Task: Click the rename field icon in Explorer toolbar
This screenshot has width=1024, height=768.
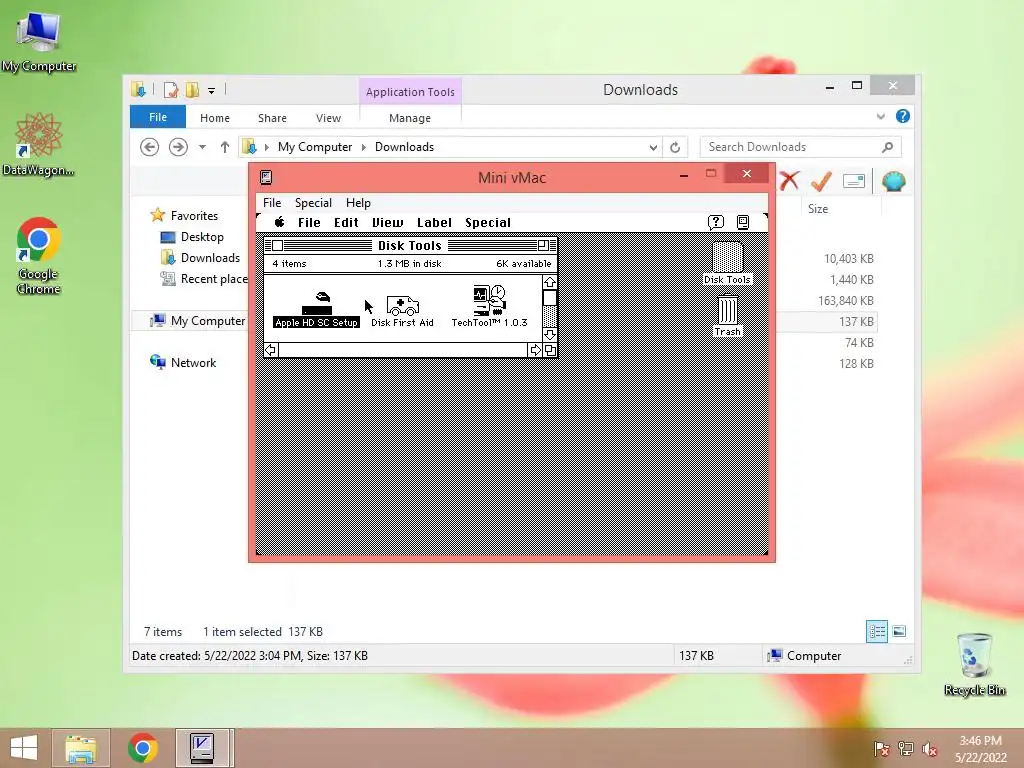Action: [x=854, y=181]
